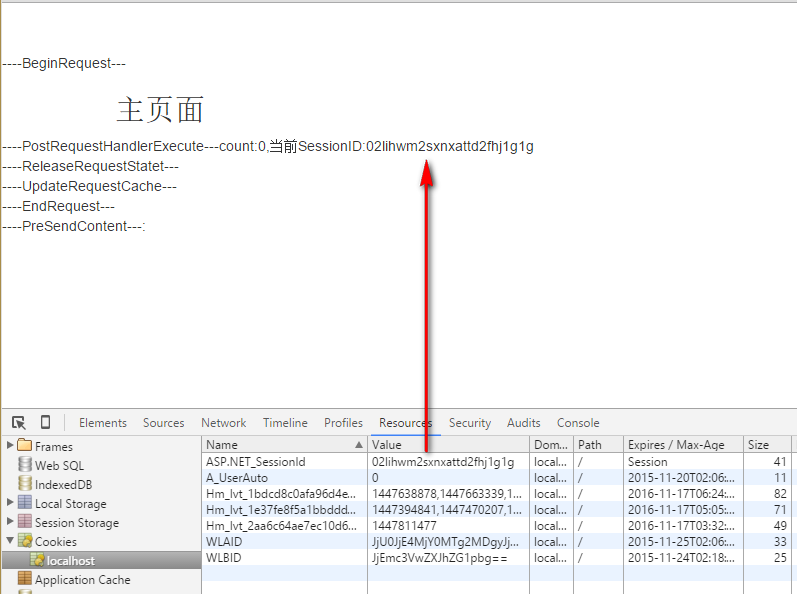
Task: Click the ----UpdateRequestCache--- line
Action: tap(89, 186)
